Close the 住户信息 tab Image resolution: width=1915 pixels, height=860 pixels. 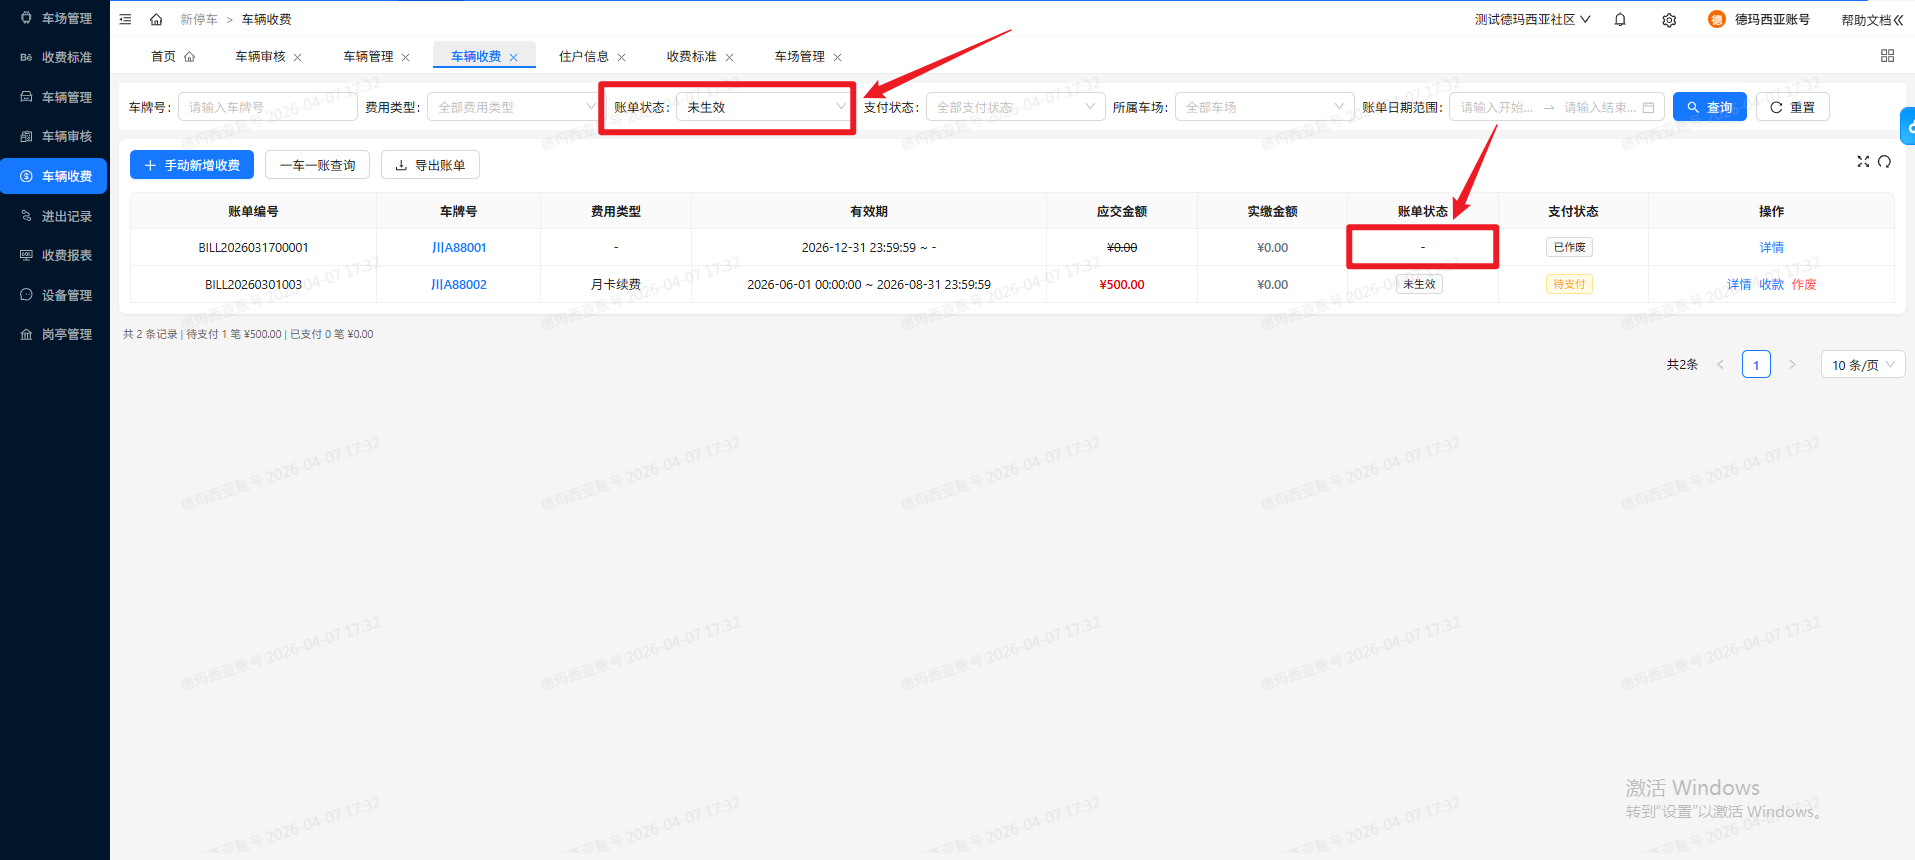pyautogui.click(x=622, y=57)
